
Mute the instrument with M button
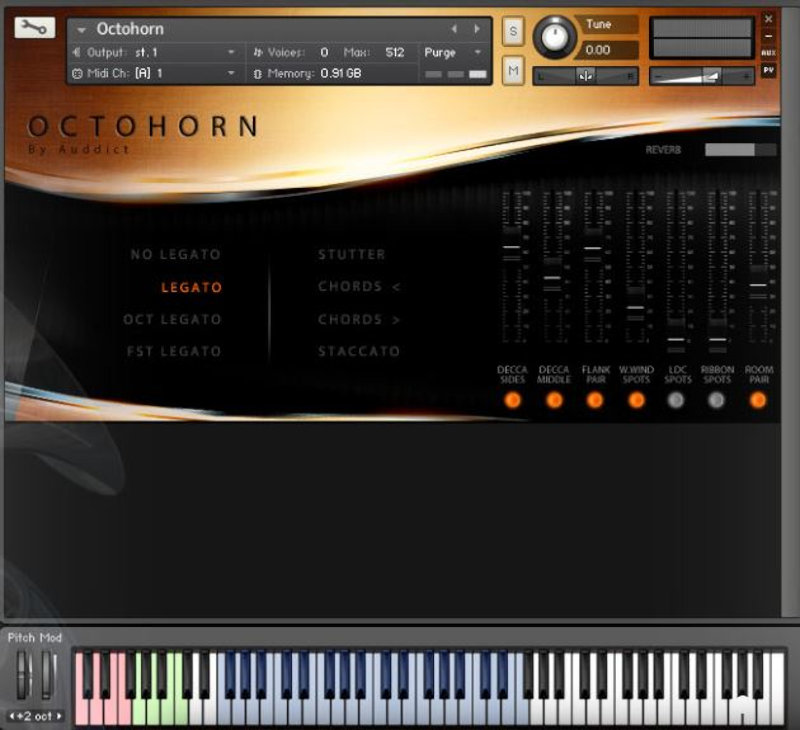coord(513,71)
